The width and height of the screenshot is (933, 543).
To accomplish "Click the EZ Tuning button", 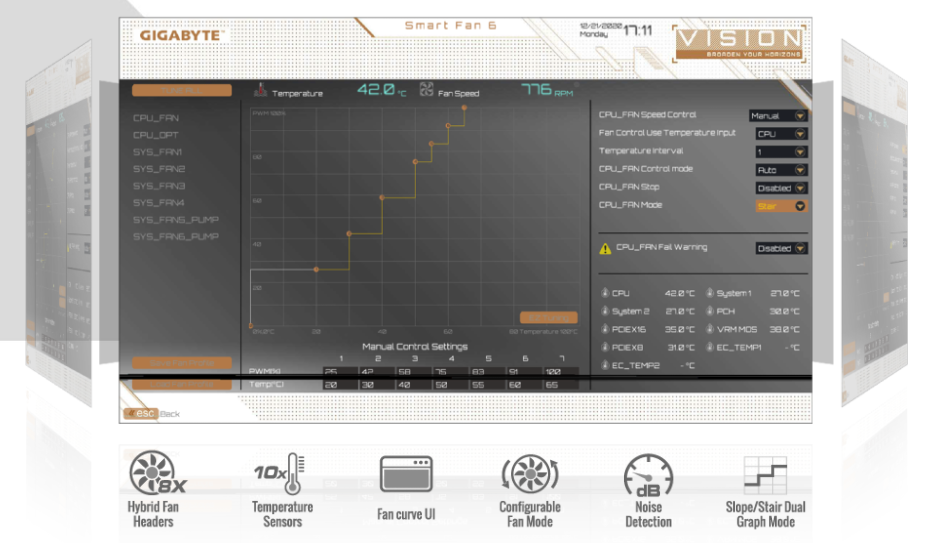I will click(549, 318).
